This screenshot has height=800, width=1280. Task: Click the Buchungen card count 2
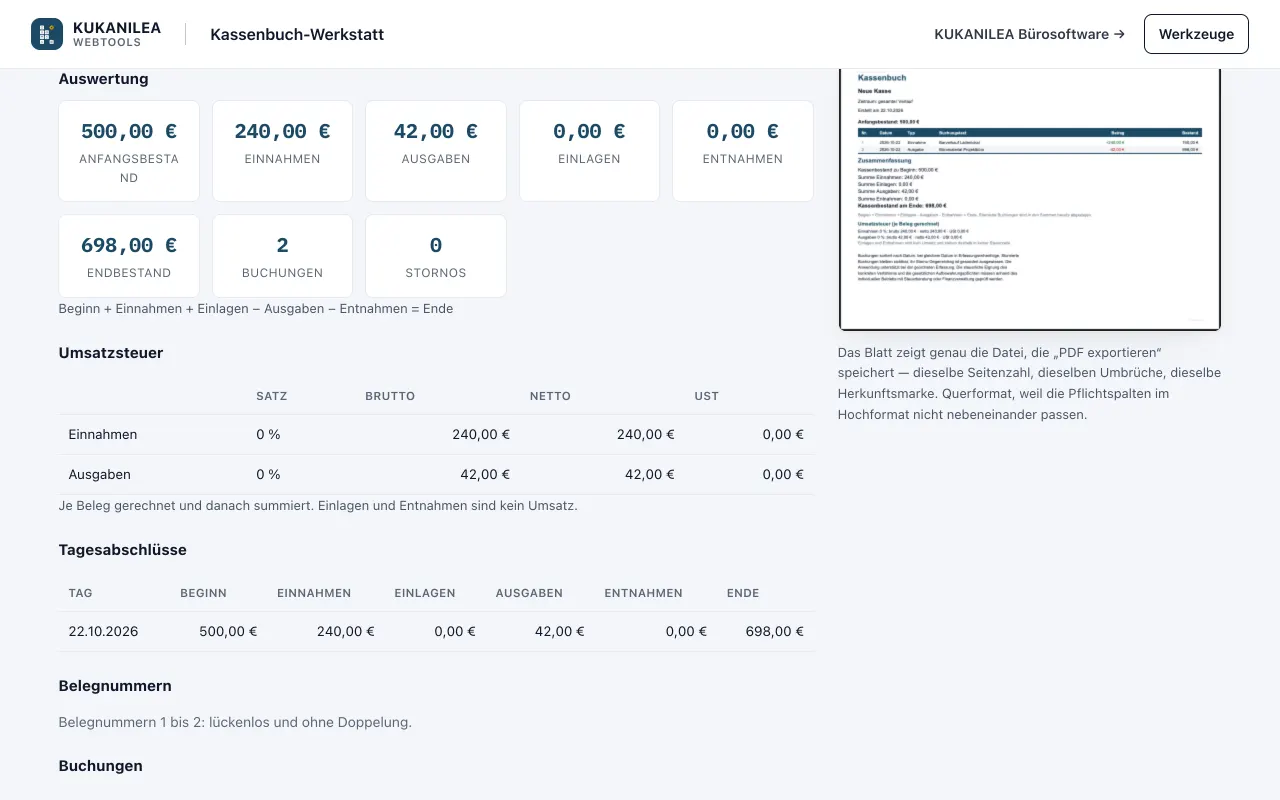coord(282,245)
